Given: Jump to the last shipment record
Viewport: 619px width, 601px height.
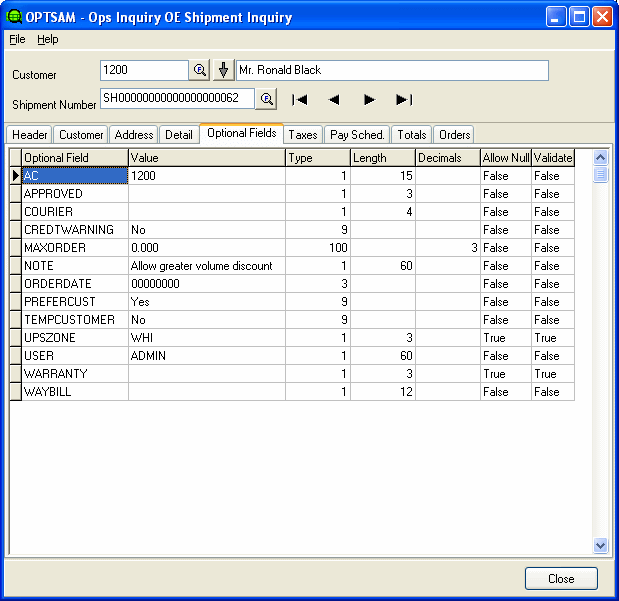Looking at the screenshot, I should pos(404,99).
